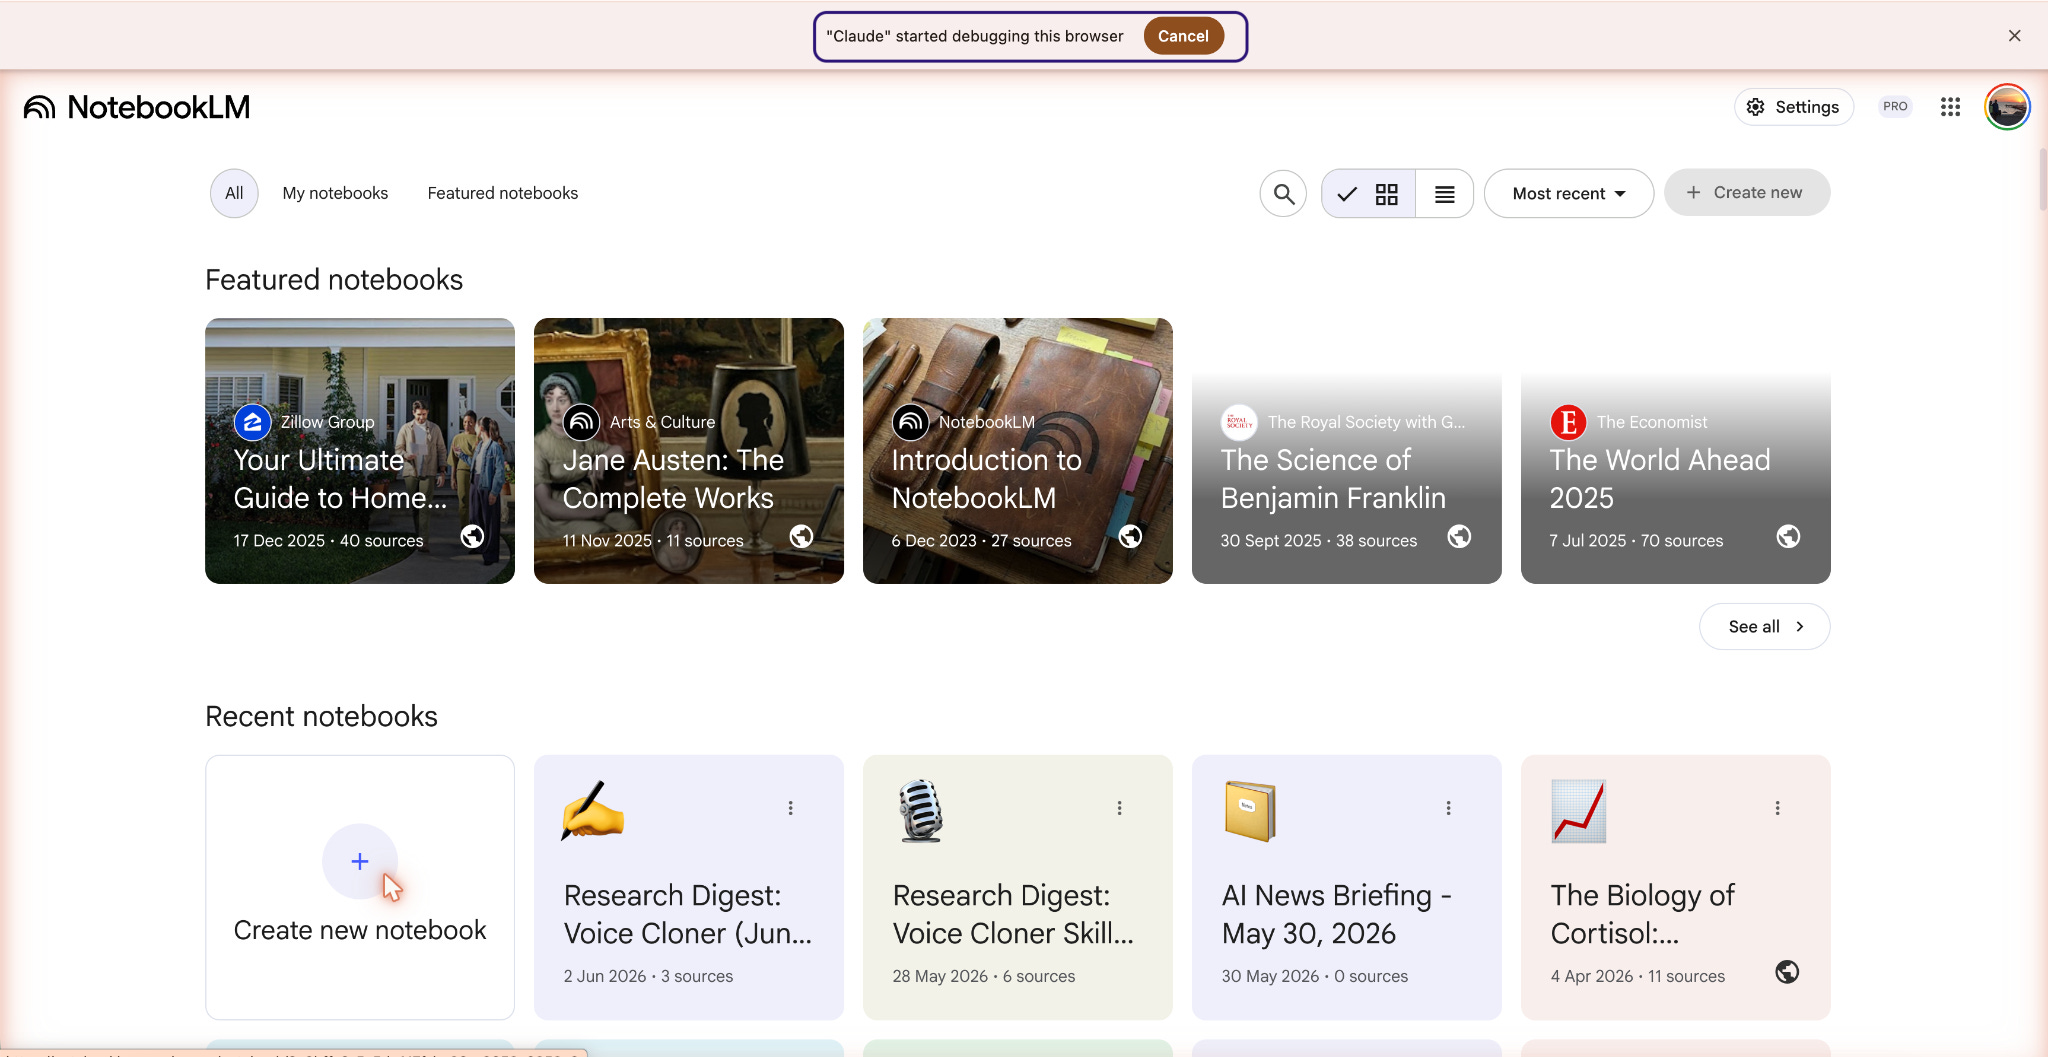Click the NotebookLM logo icon
2048x1057 pixels.
[x=40, y=107]
